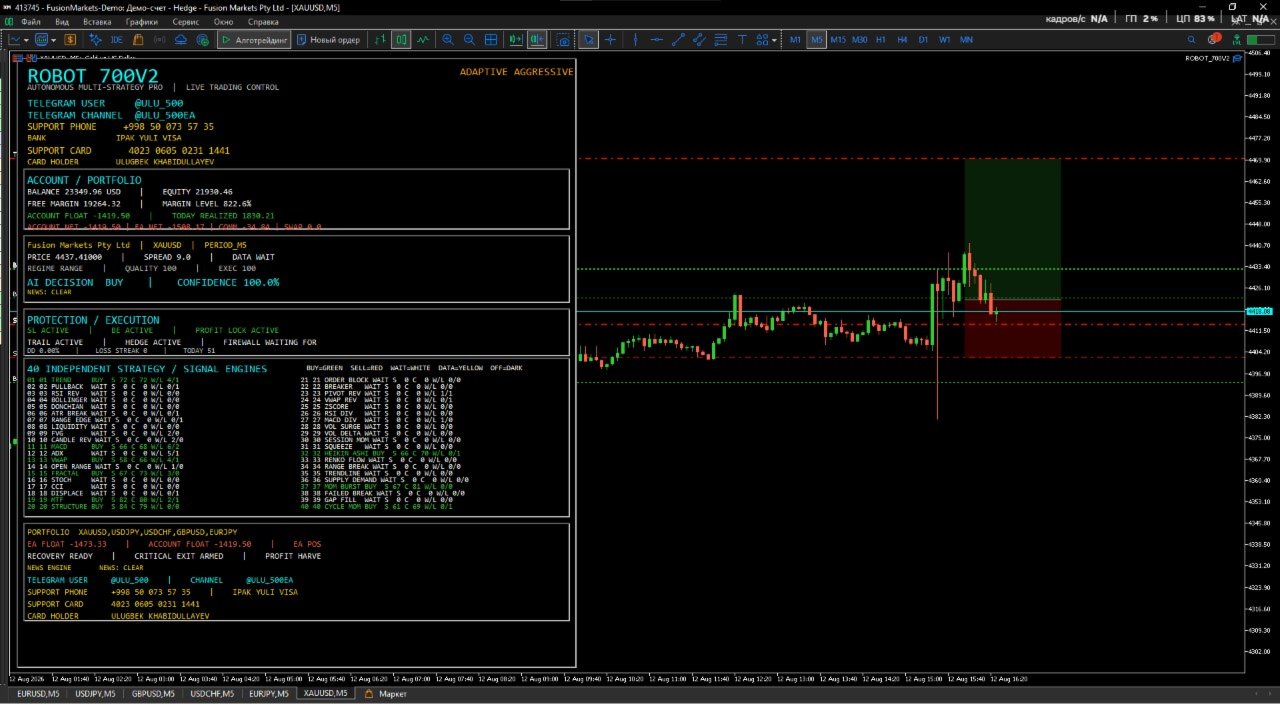Viewport: 1280px width, 704px height.
Task: Click the ADAPTIVE AGGRESSIVE mode label
Action: pyautogui.click(x=516, y=71)
